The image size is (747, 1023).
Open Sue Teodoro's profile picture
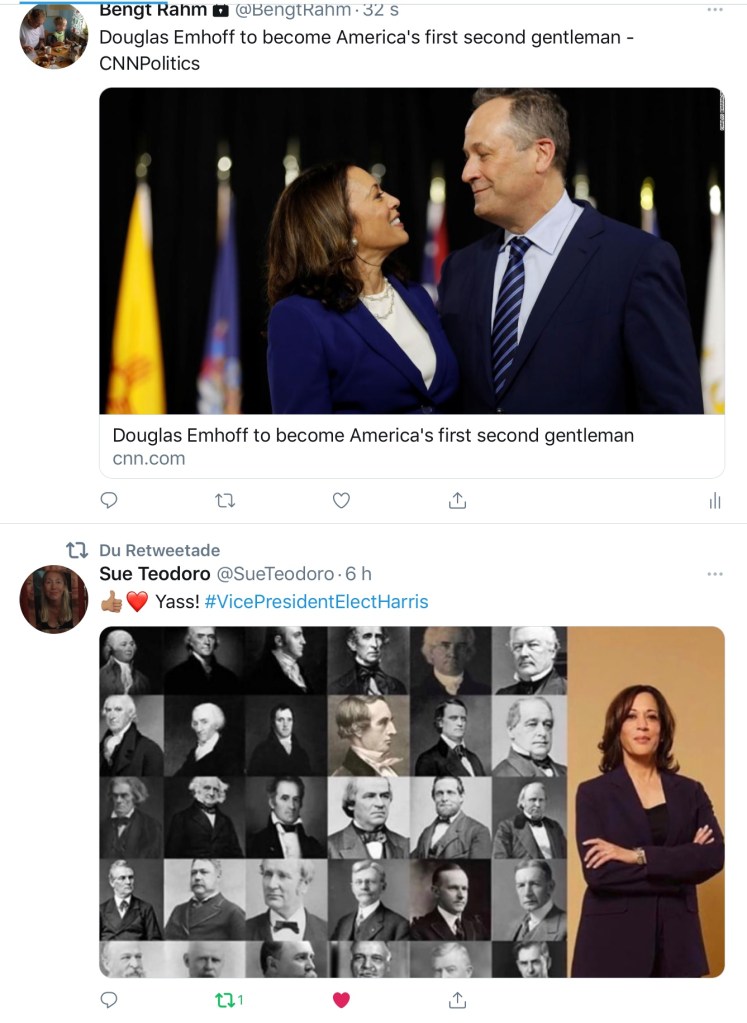pyautogui.click(x=54, y=599)
